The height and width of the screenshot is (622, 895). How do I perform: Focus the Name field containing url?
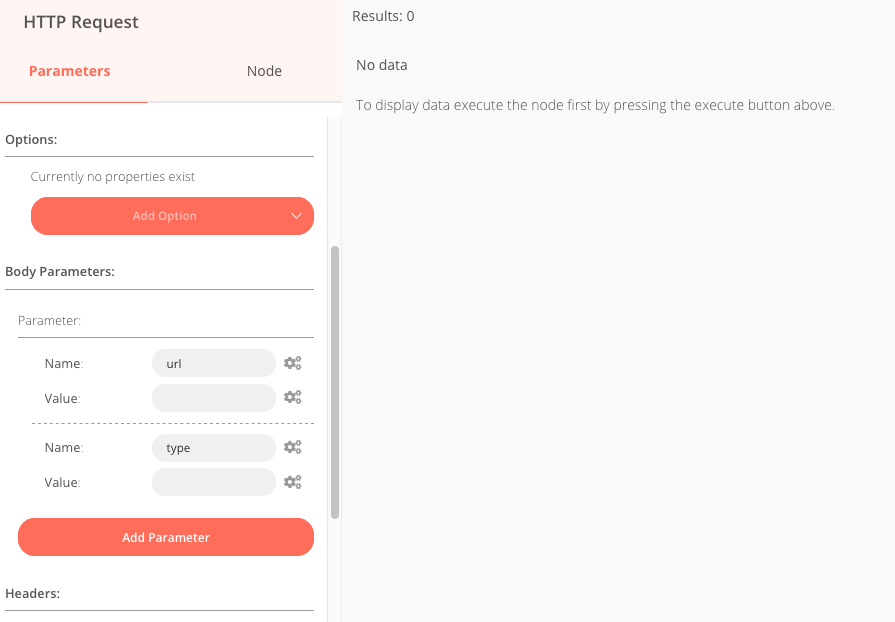point(214,363)
